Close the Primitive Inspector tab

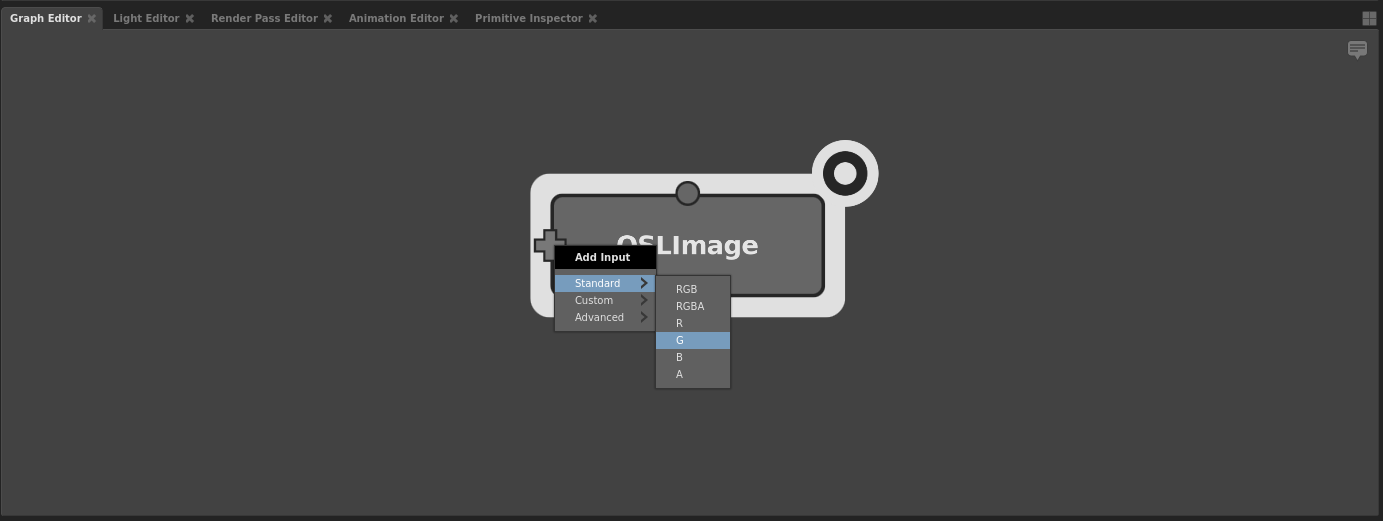592,18
